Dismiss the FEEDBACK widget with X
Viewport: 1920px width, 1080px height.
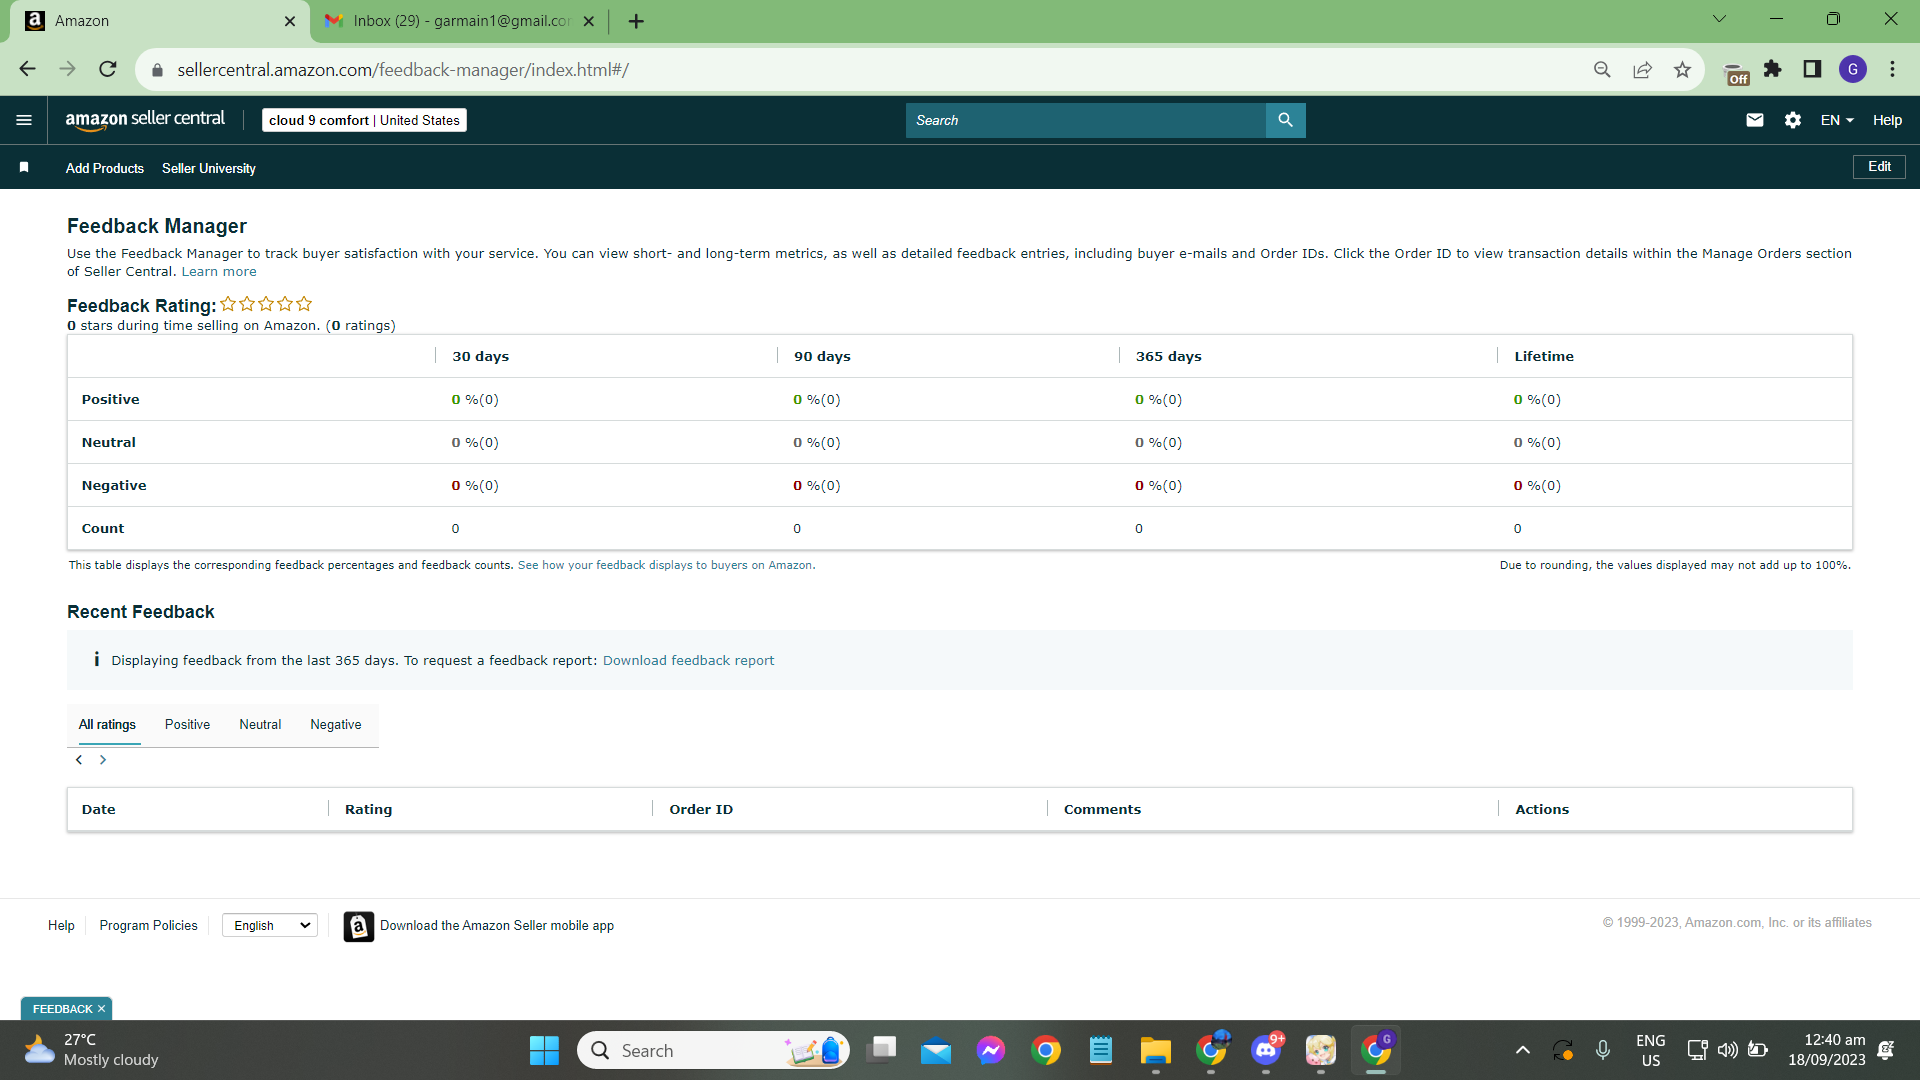coord(101,1009)
